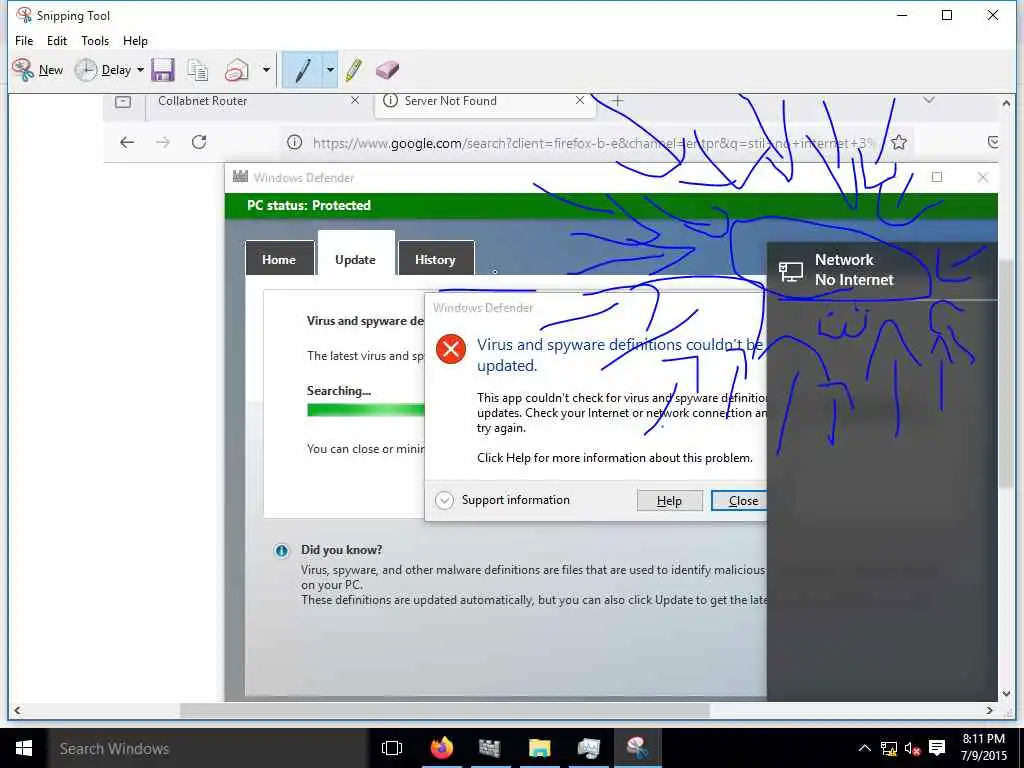Click the vertical scrollbar down arrow
This screenshot has width=1024, height=768.
point(1006,694)
